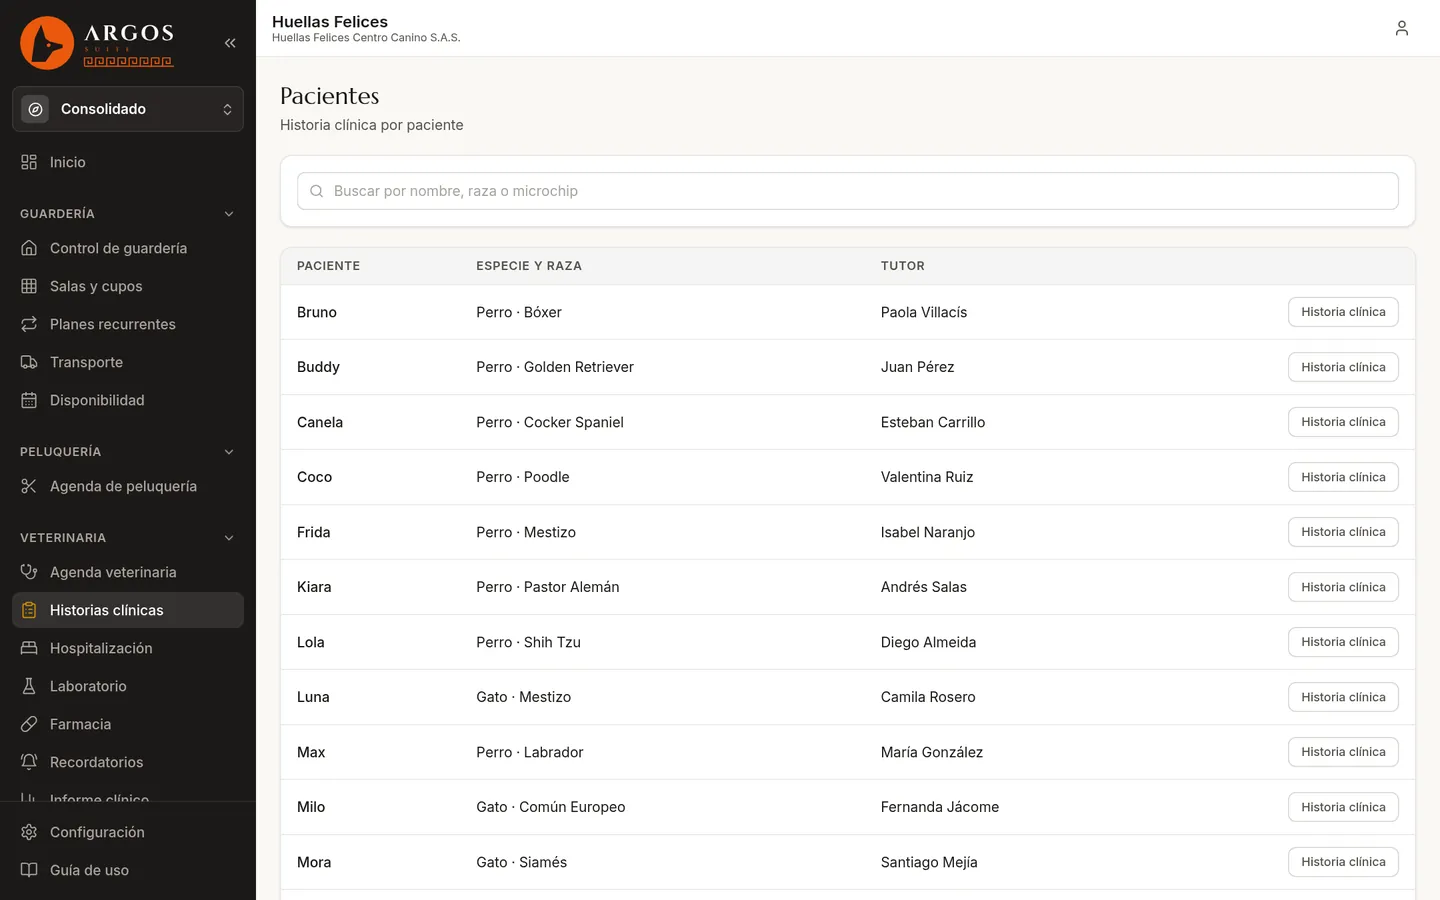Image resolution: width=1440 pixels, height=900 pixels.
Task: Click tutor name Valentina Ruiz
Action: tap(927, 477)
